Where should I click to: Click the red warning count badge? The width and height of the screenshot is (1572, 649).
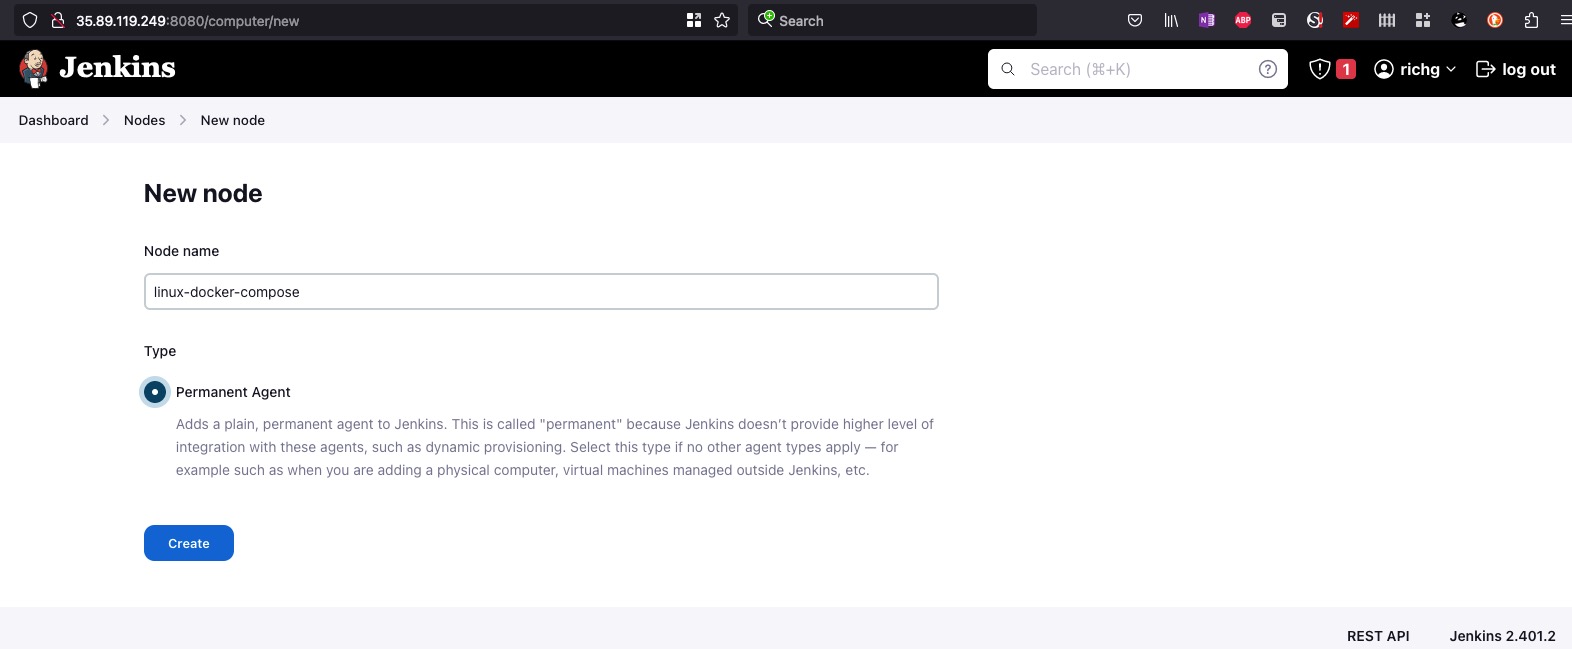1346,69
